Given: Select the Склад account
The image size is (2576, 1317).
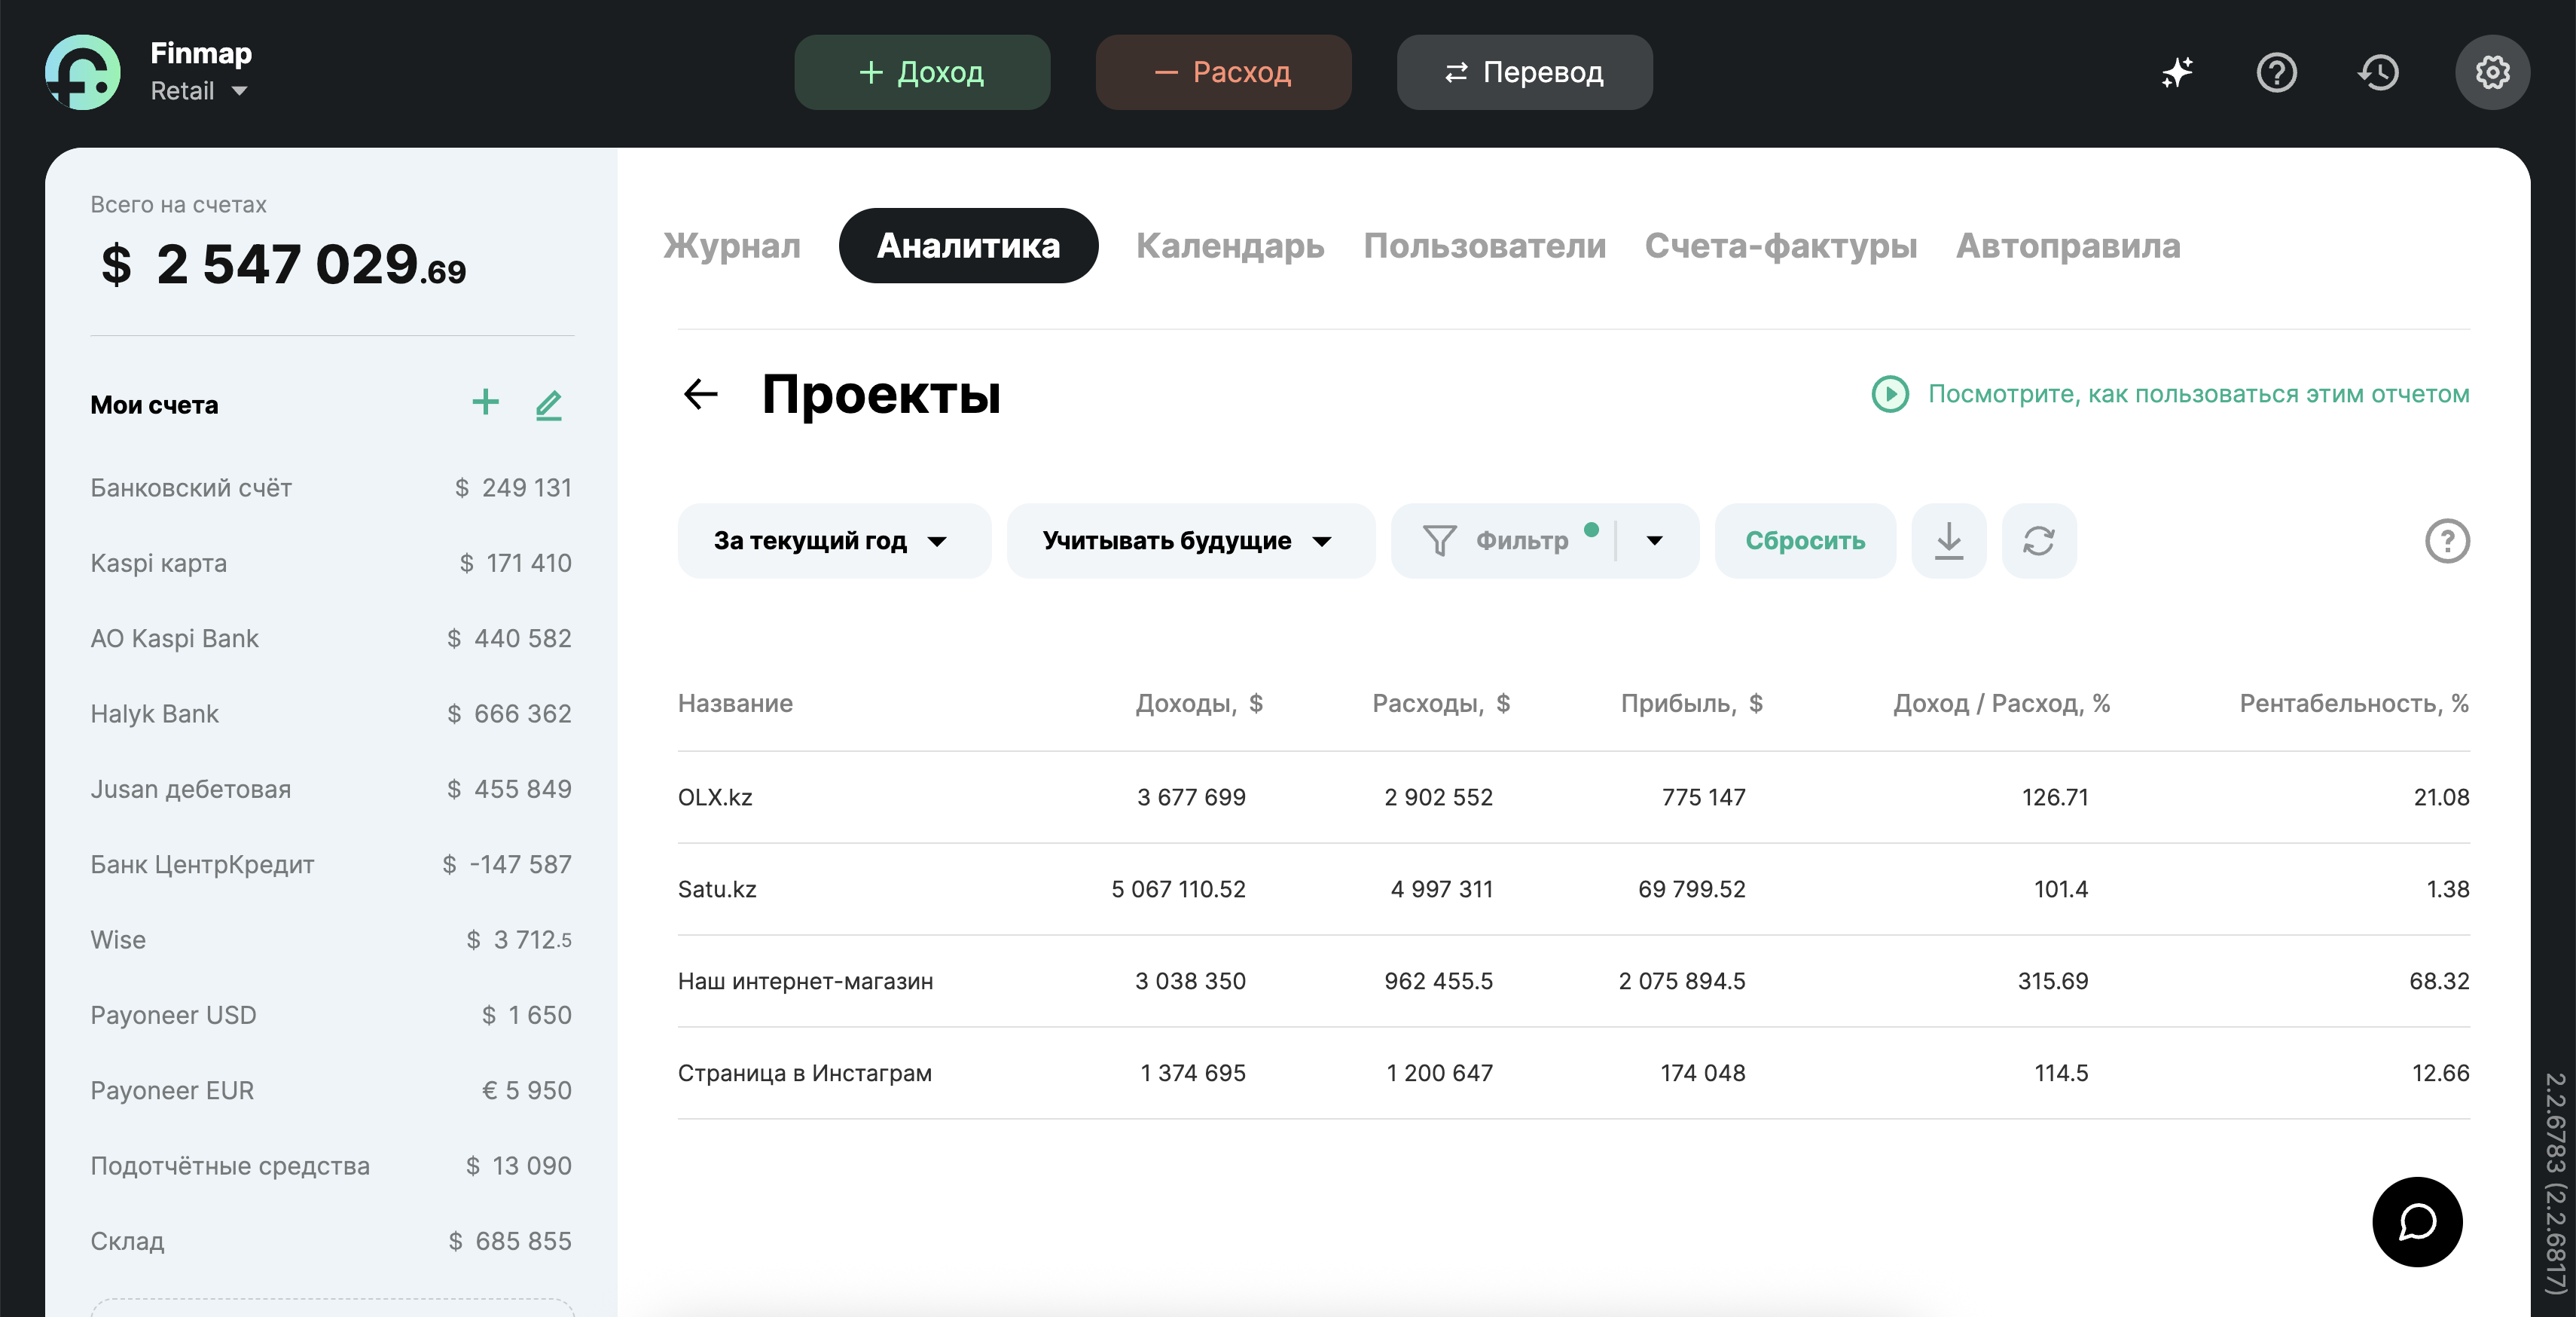Looking at the screenshot, I should coord(331,1241).
